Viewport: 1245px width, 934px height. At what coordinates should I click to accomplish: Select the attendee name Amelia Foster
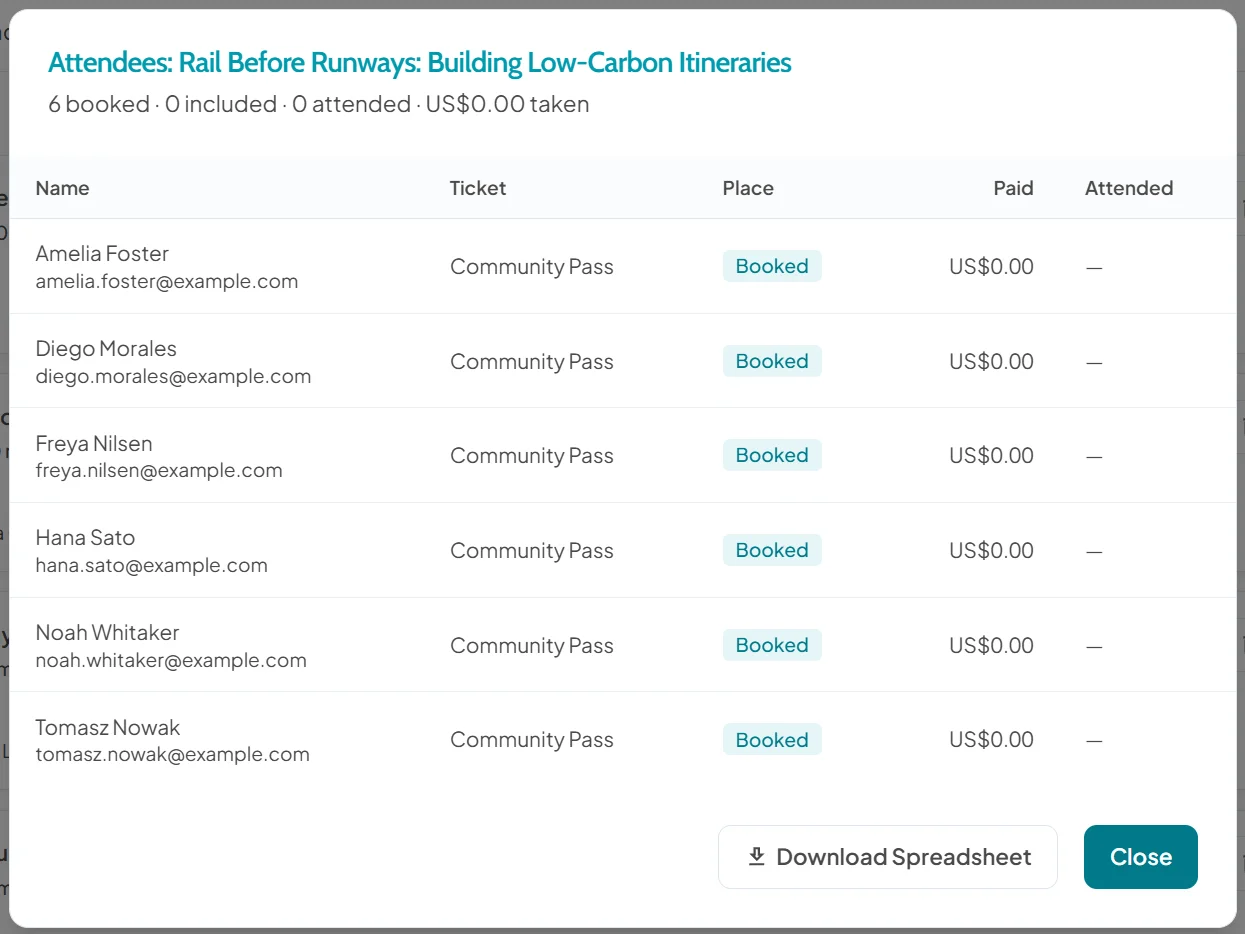[102, 254]
